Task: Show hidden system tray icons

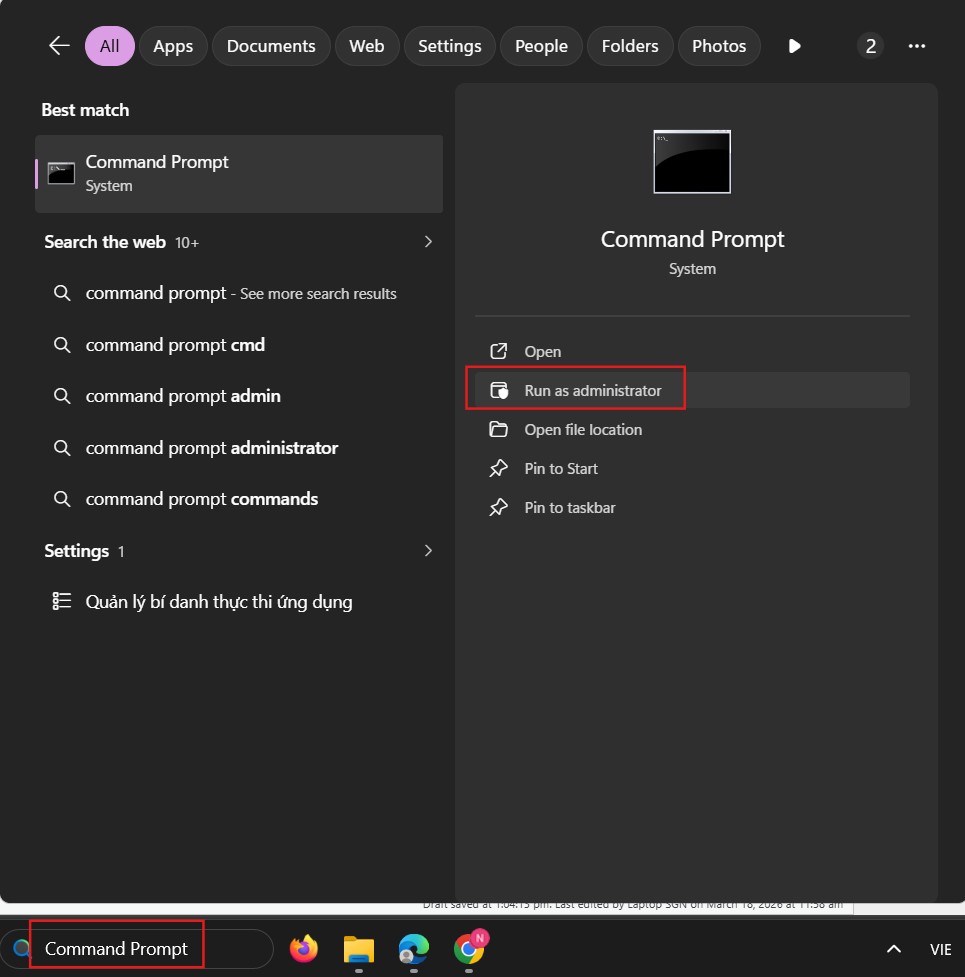Action: (894, 948)
